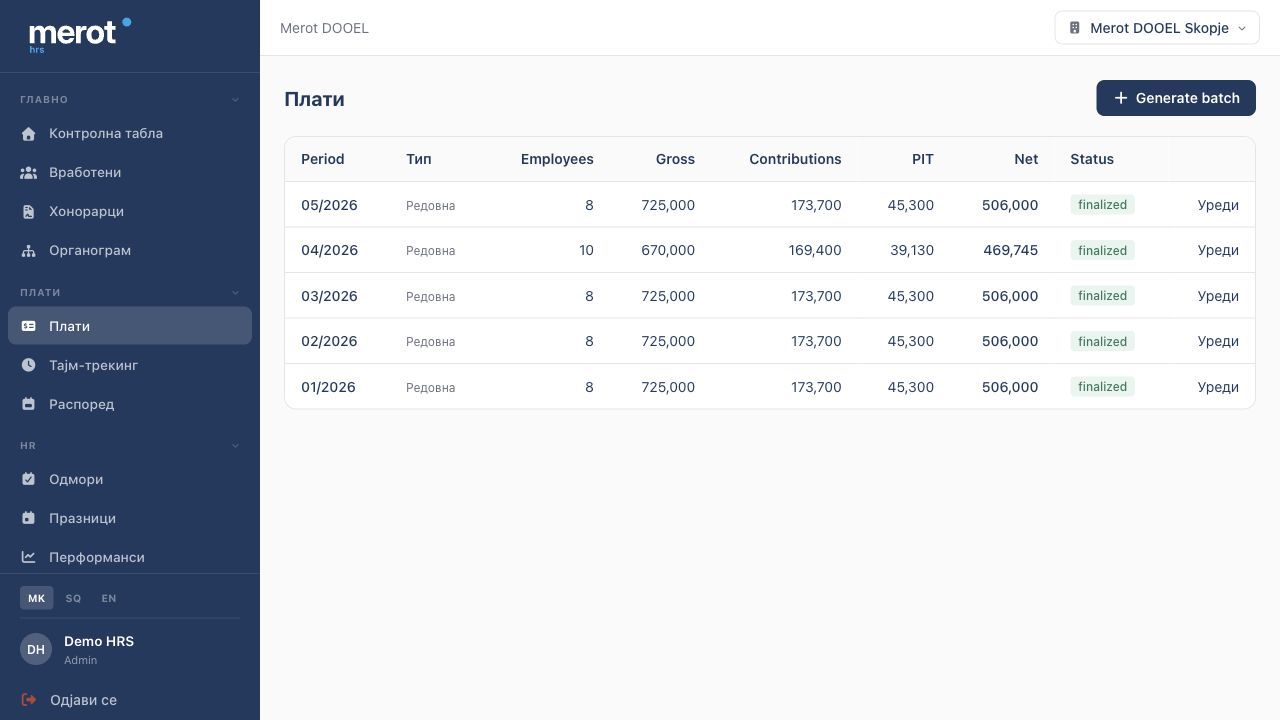Click the Перформанси chart icon
Viewport: 1280px width, 720px height.
point(29,558)
